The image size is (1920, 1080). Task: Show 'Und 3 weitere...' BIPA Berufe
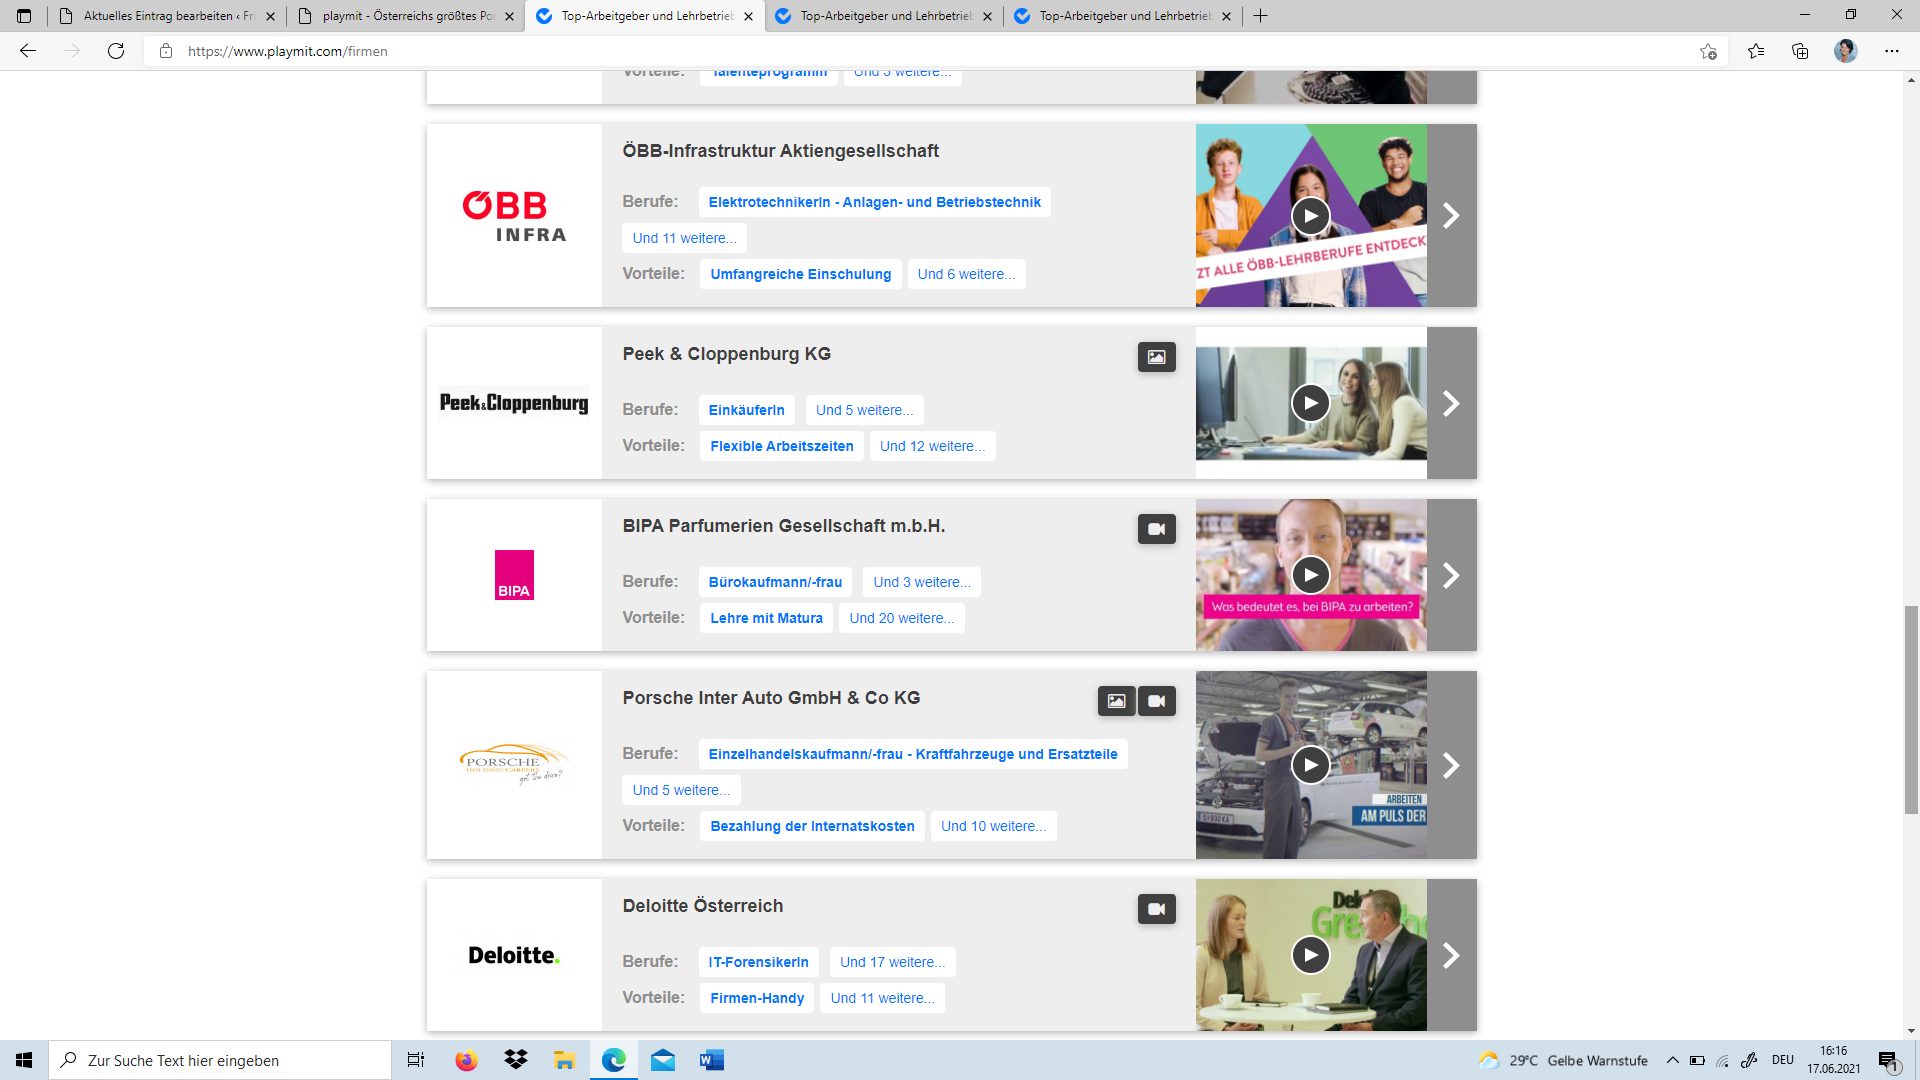pos(922,582)
